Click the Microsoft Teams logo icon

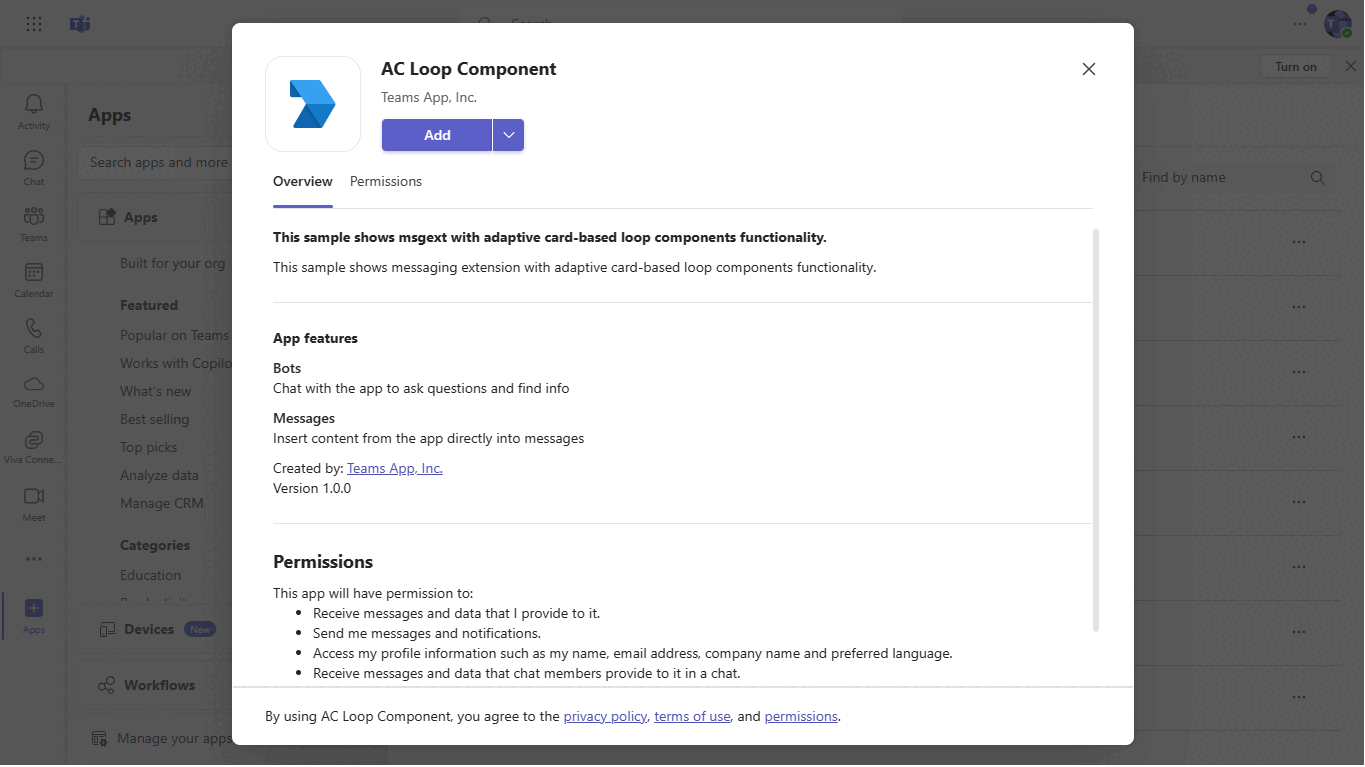pos(80,24)
